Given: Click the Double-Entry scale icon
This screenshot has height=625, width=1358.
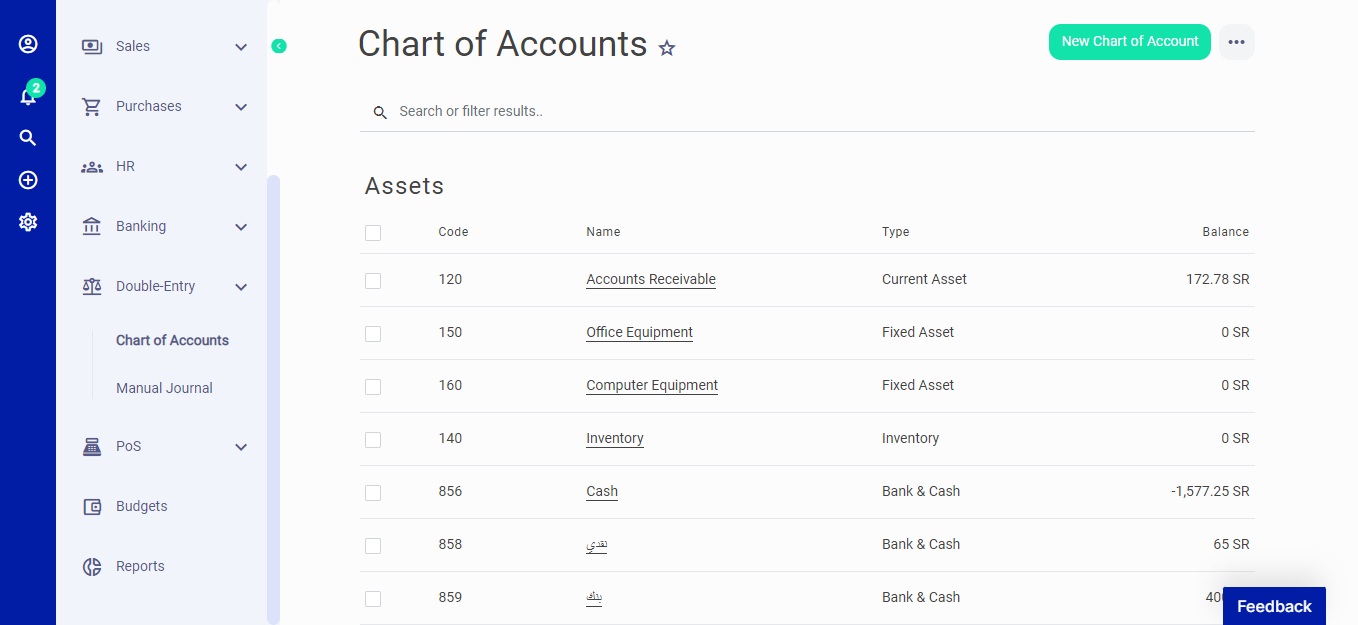Looking at the screenshot, I should pyautogui.click(x=92, y=286).
